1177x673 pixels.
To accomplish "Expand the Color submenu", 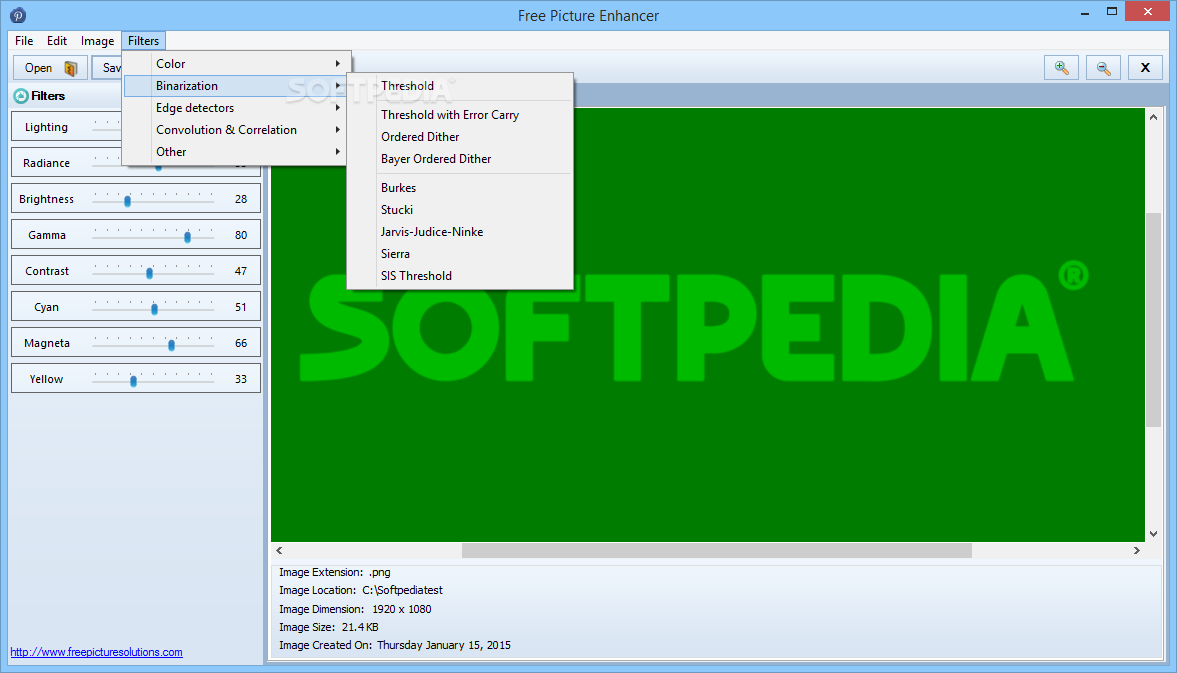I will point(234,64).
